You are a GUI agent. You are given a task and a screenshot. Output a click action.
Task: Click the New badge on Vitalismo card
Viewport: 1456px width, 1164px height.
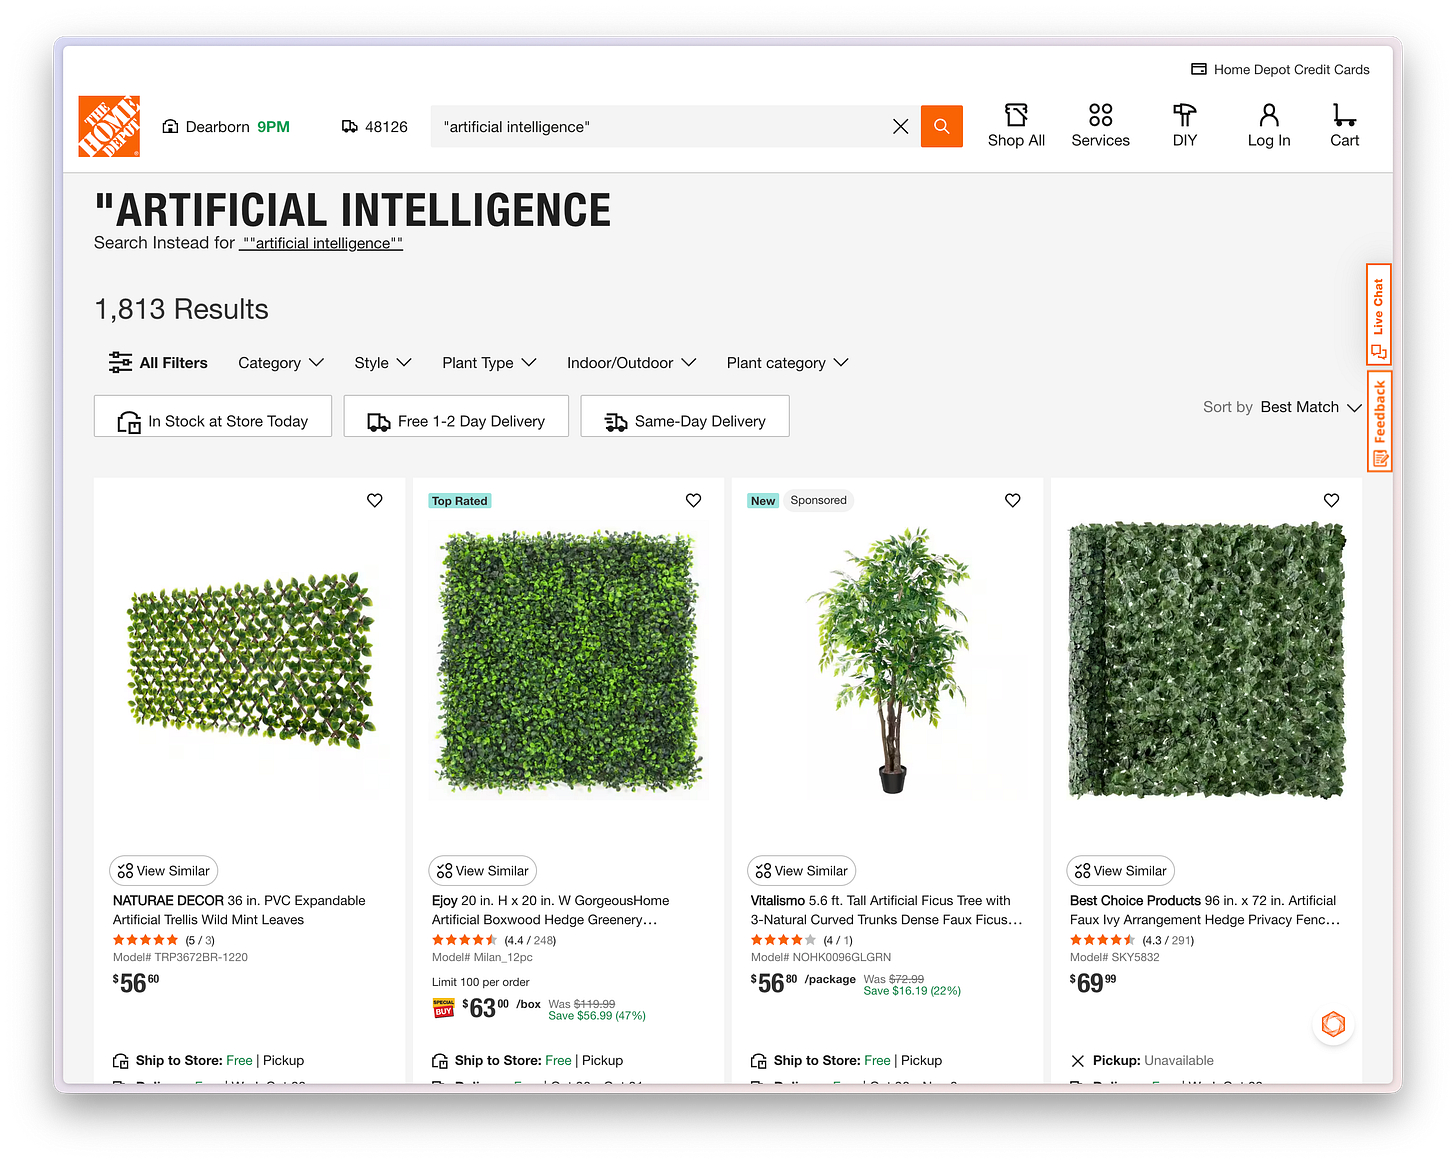pos(764,501)
